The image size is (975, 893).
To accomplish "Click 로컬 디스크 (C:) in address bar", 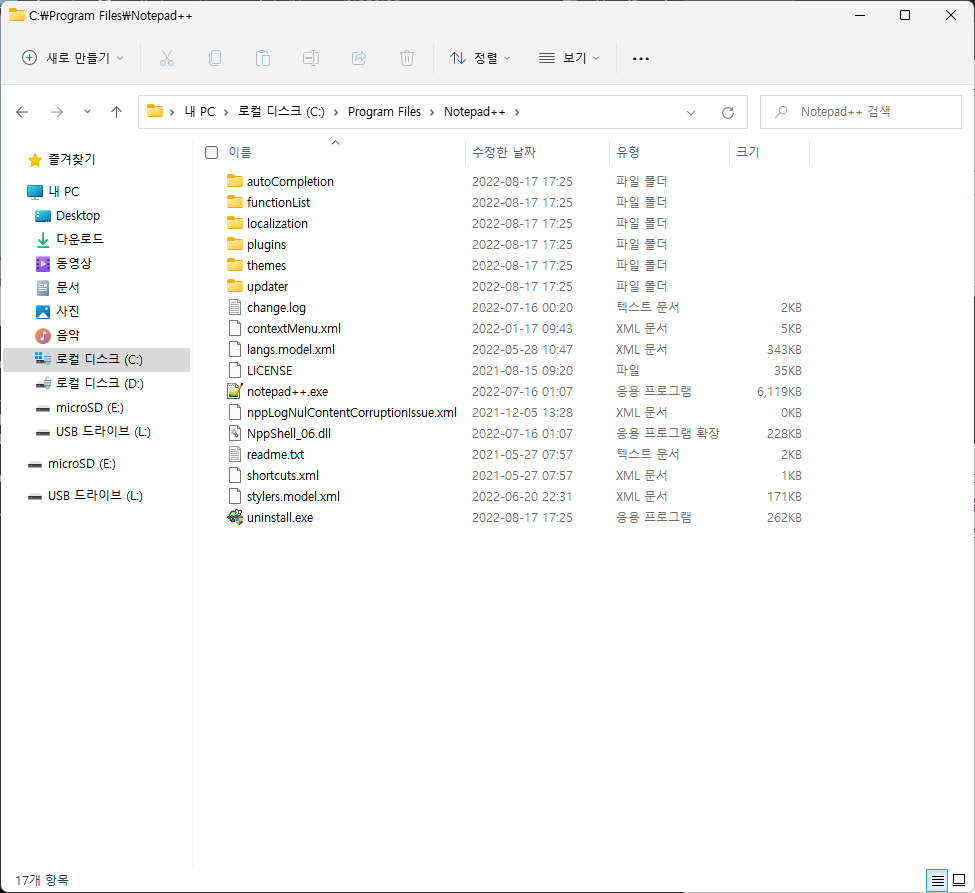I will pyautogui.click(x=281, y=112).
